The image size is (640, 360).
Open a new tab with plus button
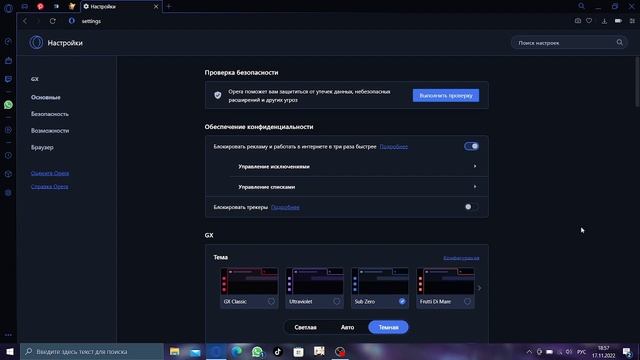pyautogui.click(x=169, y=6)
